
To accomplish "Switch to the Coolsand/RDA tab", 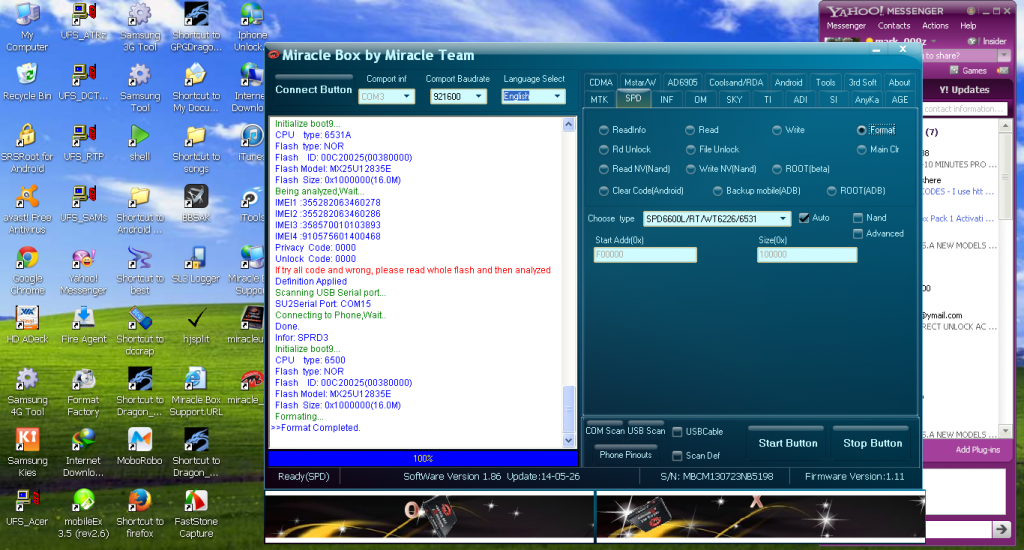I will (735, 82).
